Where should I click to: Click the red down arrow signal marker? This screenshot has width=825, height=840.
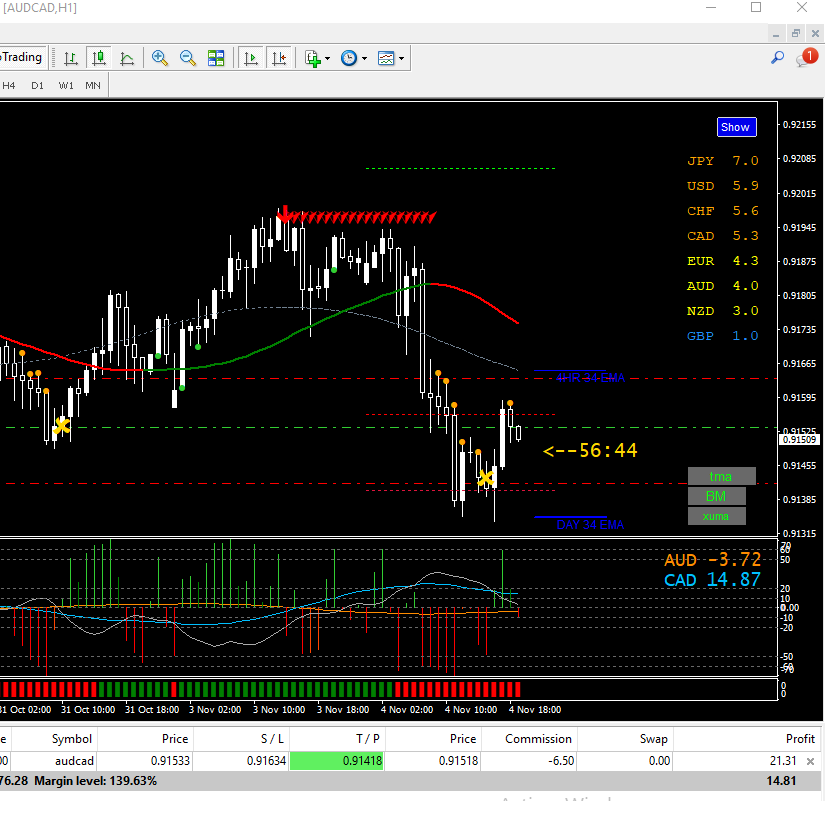[285, 214]
